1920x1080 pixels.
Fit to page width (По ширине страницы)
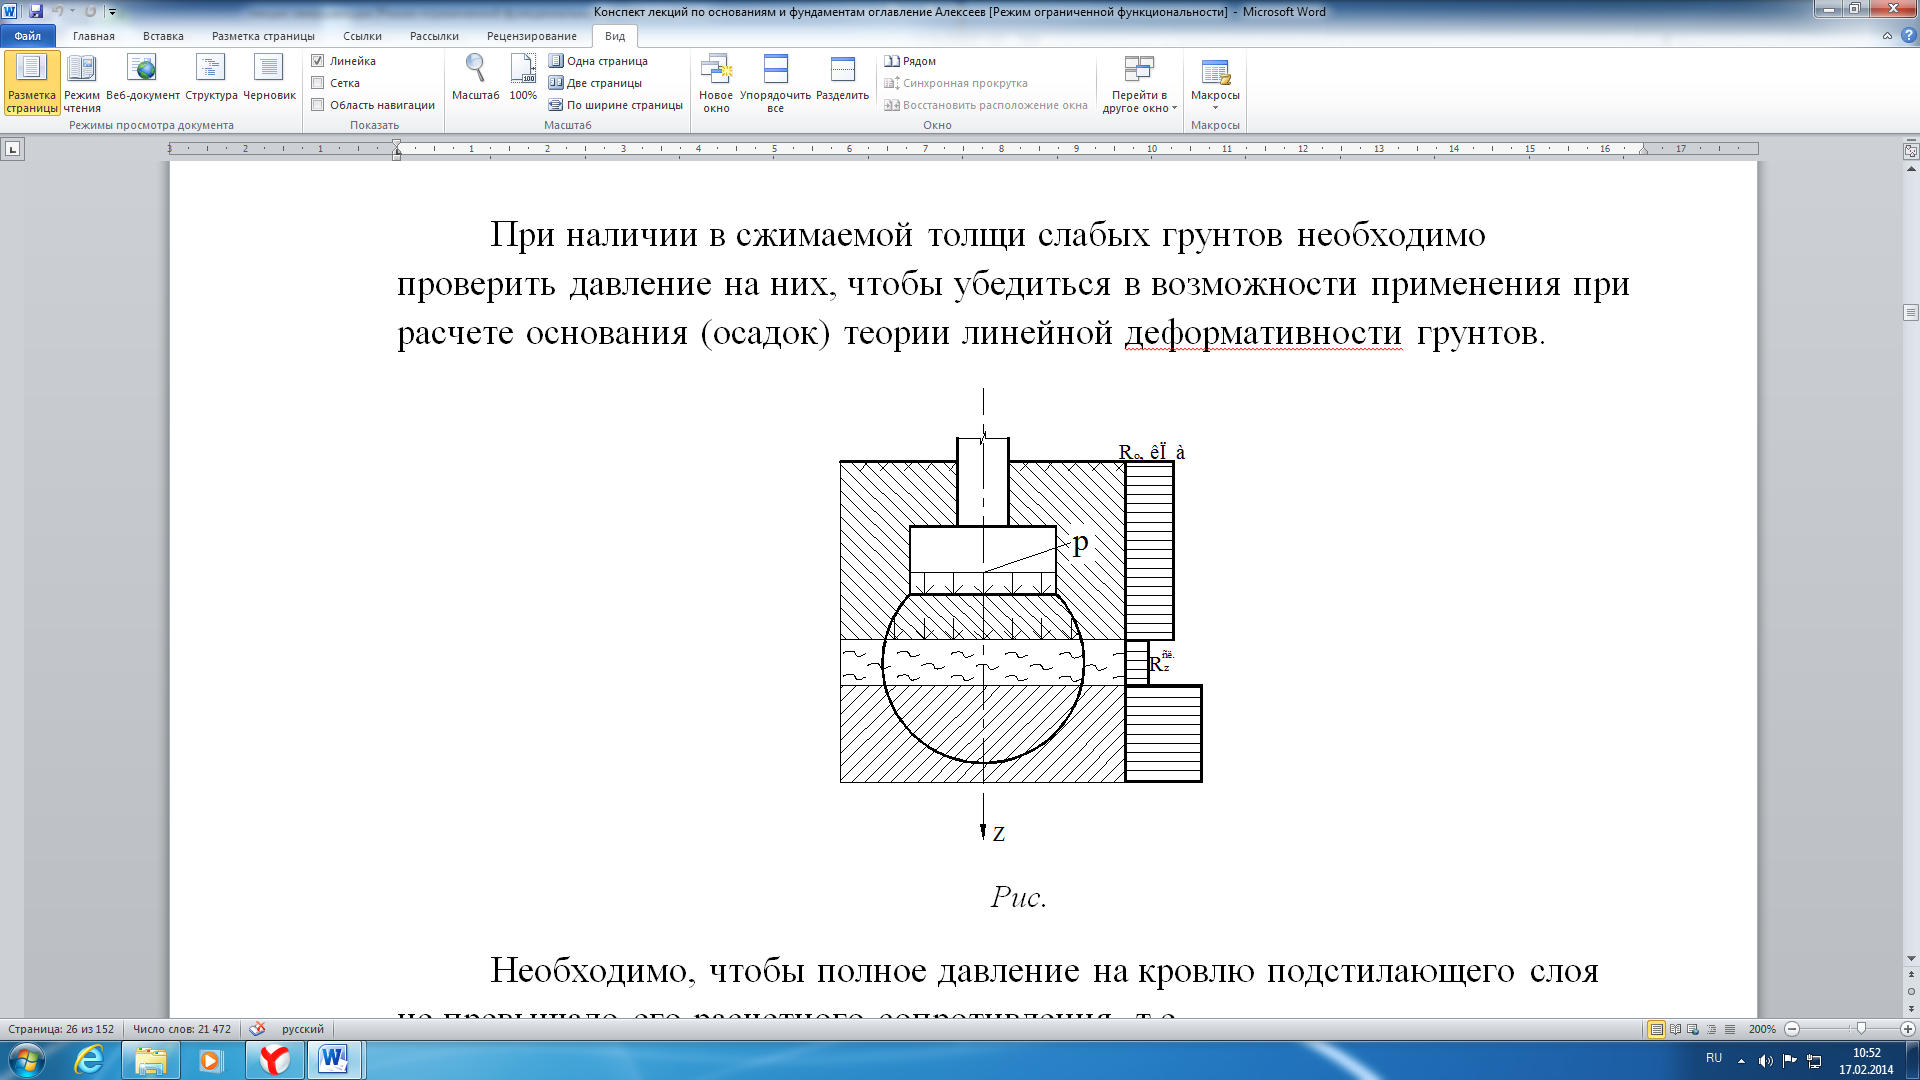tap(615, 105)
